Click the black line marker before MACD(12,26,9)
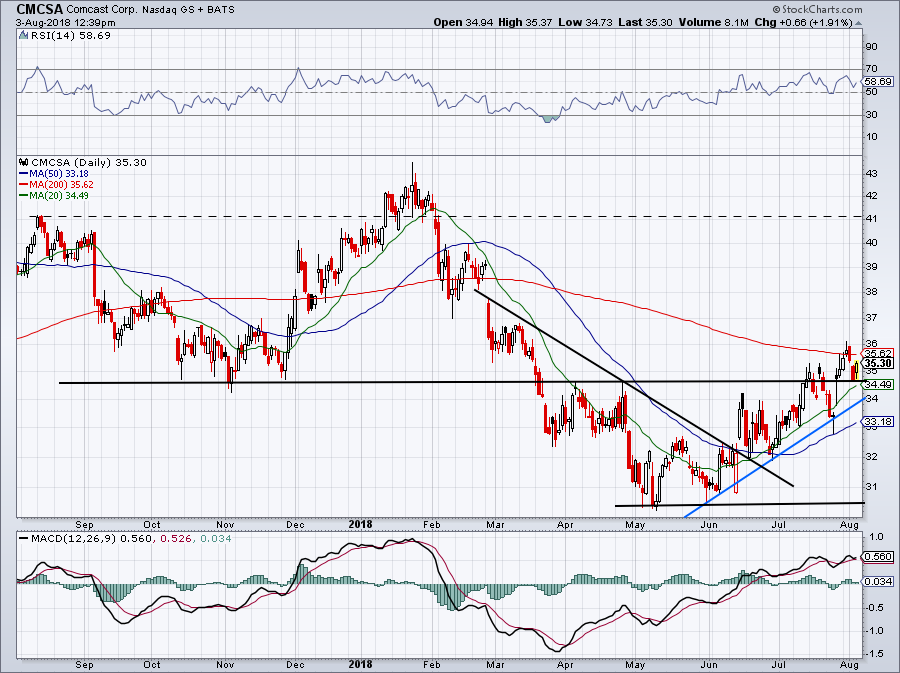This screenshot has height=673, width=900. point(24,539)
